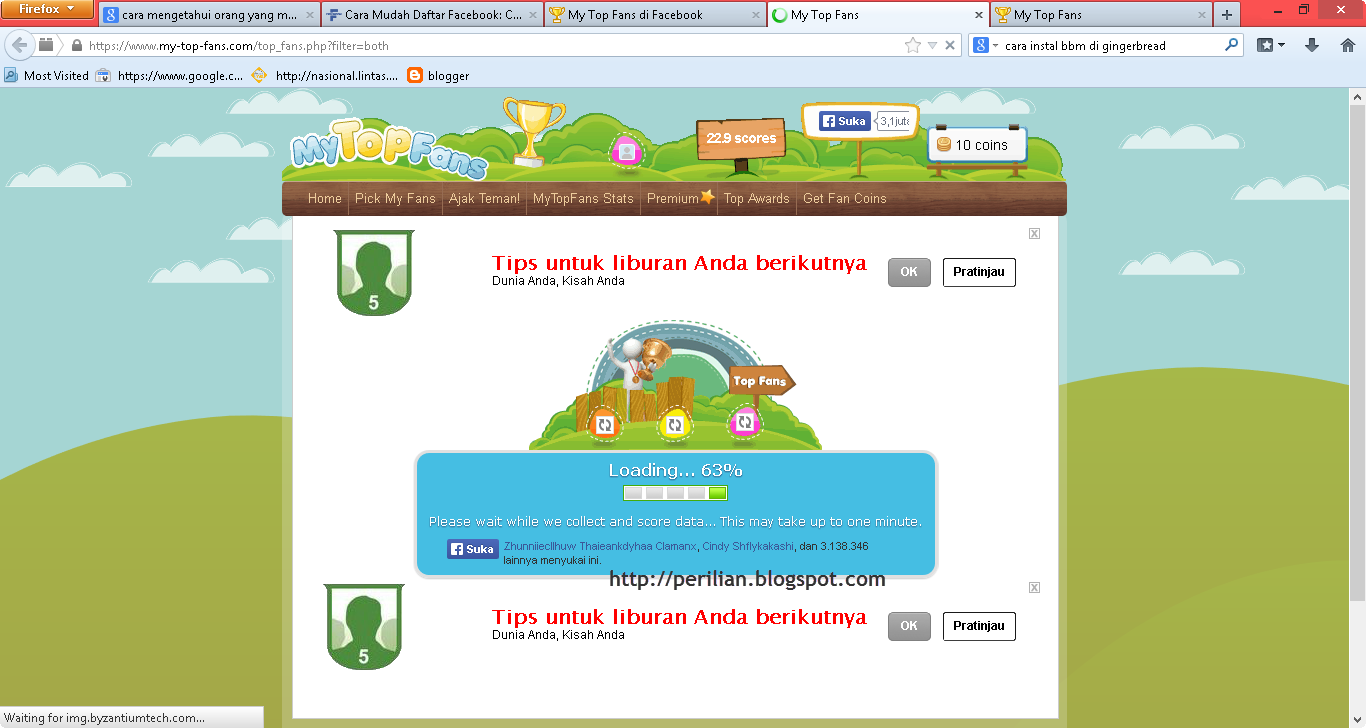Click the Suka button in the loading box
1366x728 pixels.
[x=471, y=548]
